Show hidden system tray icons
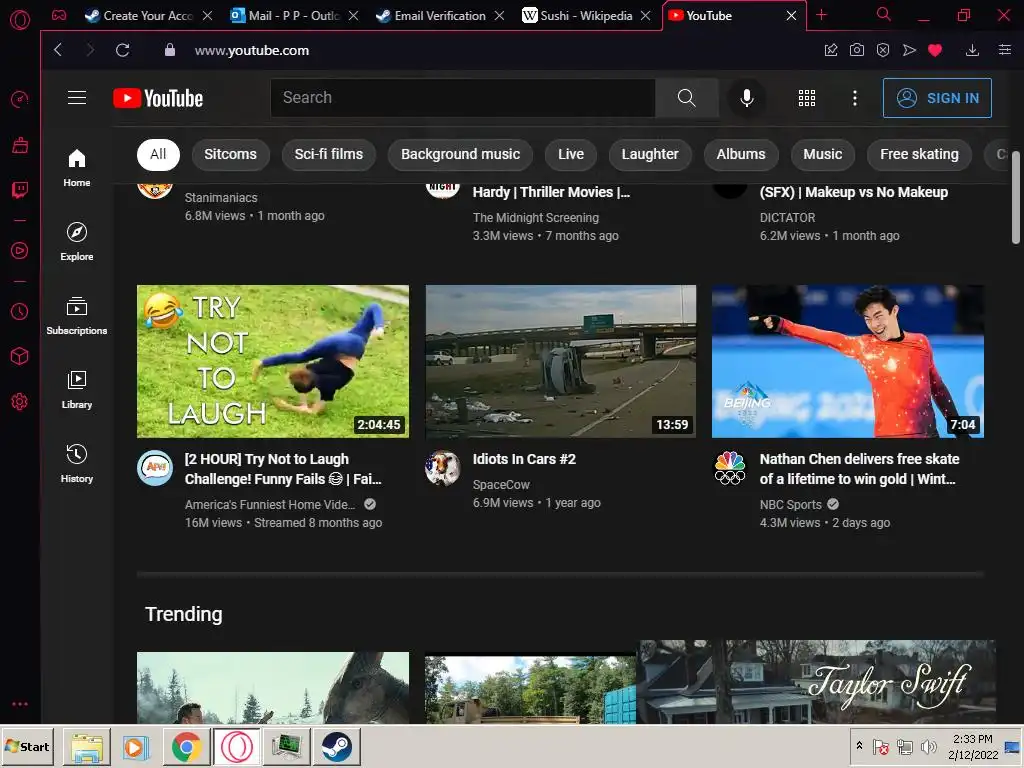This screenshot has width=1024, height=768. tap(859, 745)
